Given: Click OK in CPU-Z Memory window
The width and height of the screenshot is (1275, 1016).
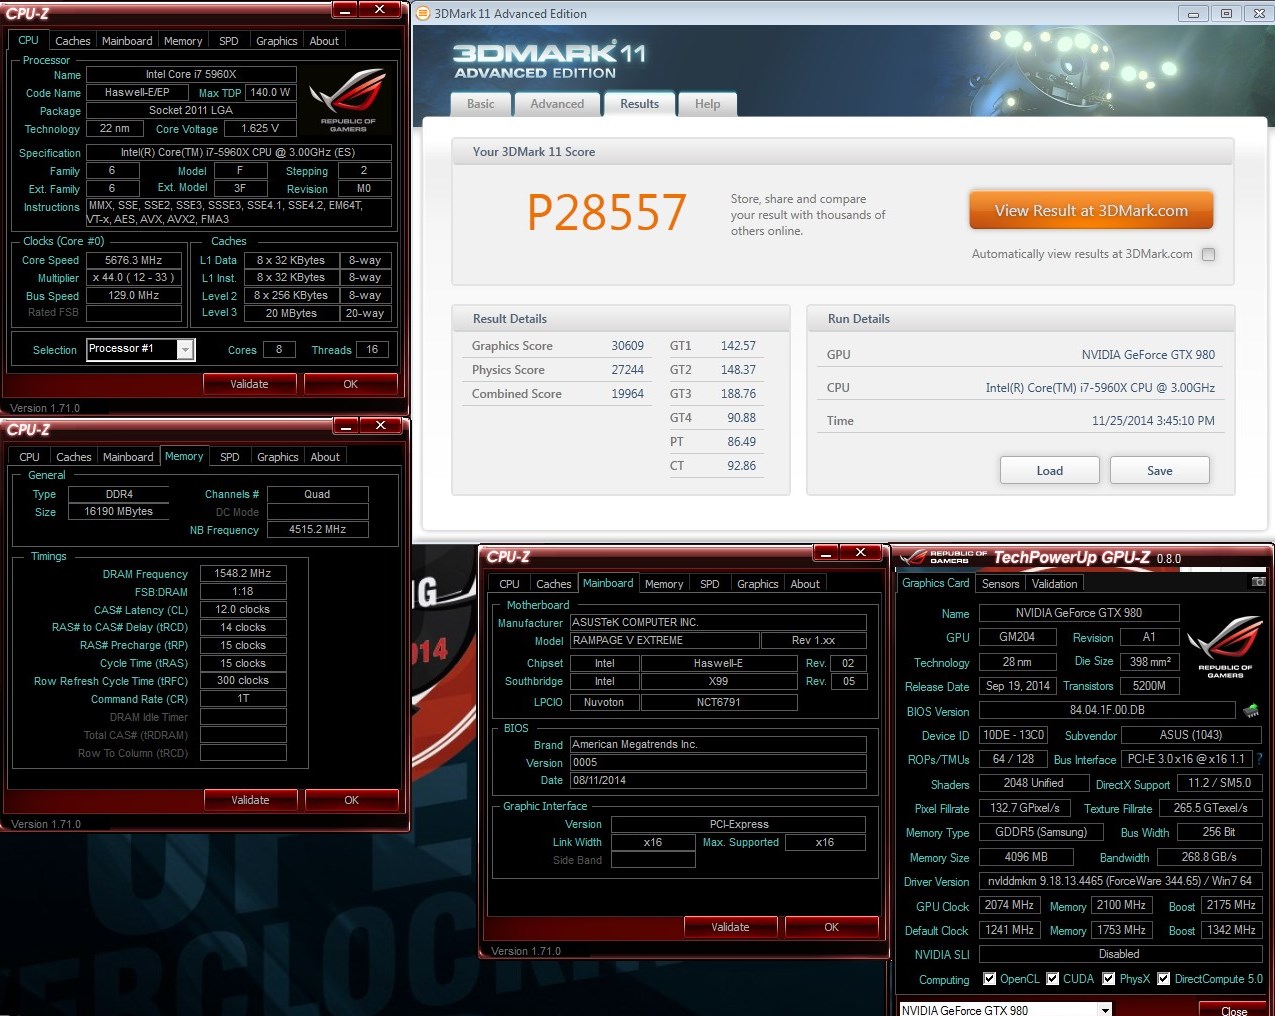Looking at the screenshot, I should click(352, 800).
